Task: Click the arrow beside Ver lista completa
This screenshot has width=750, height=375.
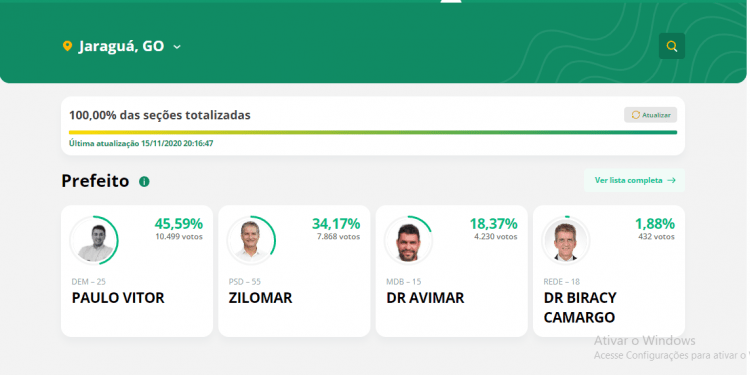Action: click(671, 180)
